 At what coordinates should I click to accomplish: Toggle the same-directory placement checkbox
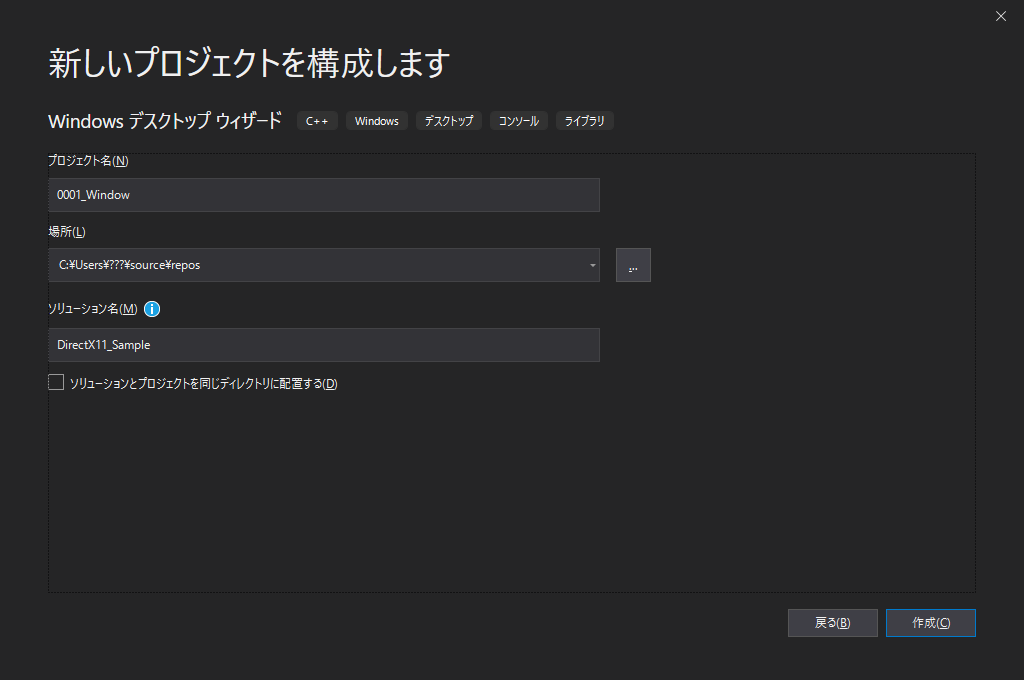click(56, 381)
